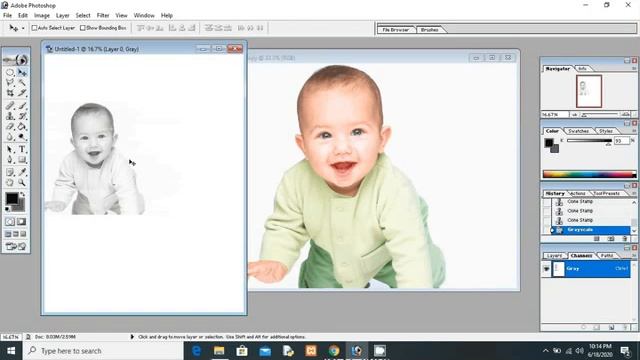Click the Channels panel delete channel icon
Screen dimensions: 640x360
tap(625, 327)
